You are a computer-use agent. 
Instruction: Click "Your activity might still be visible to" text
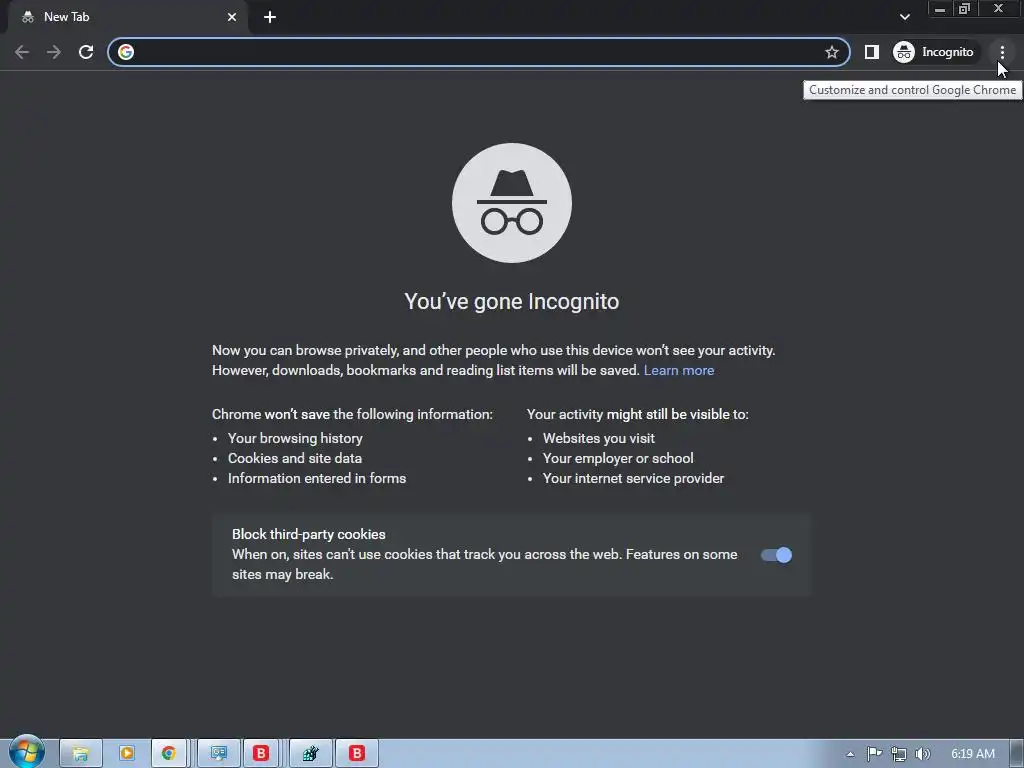point(637,415)
